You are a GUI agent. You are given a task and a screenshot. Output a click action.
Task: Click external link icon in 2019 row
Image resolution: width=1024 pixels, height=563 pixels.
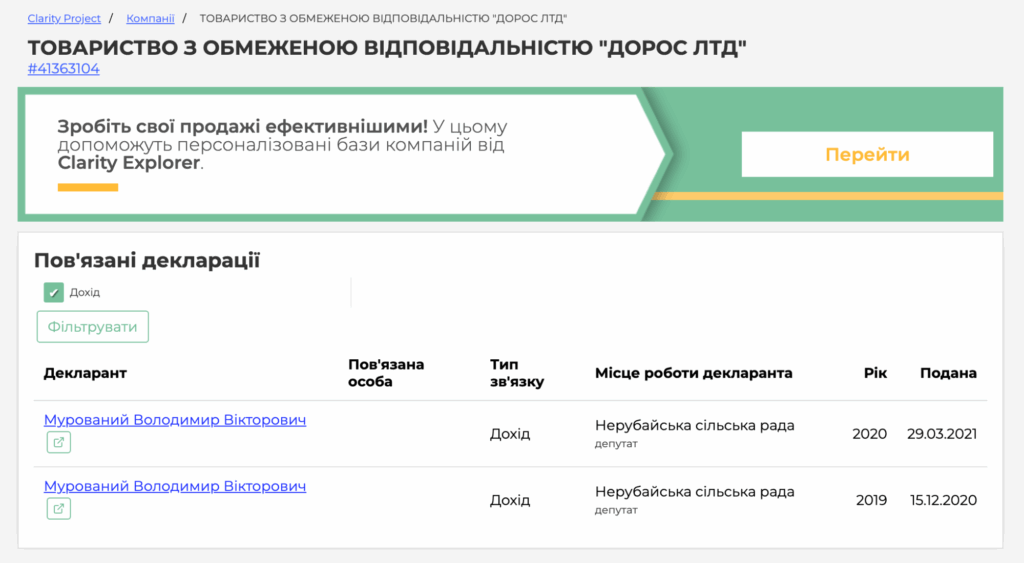58,509
